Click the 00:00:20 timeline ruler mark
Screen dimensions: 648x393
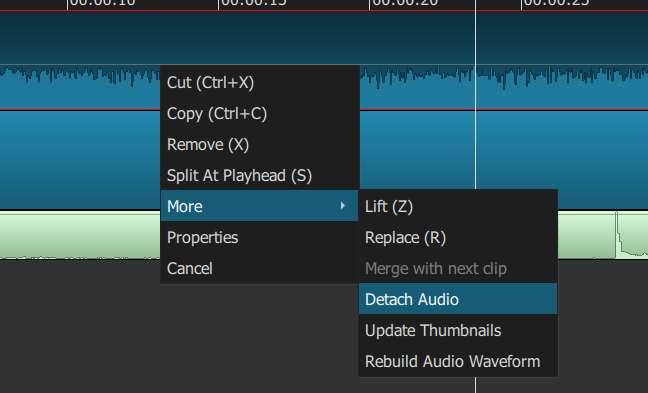coord(405,3)
